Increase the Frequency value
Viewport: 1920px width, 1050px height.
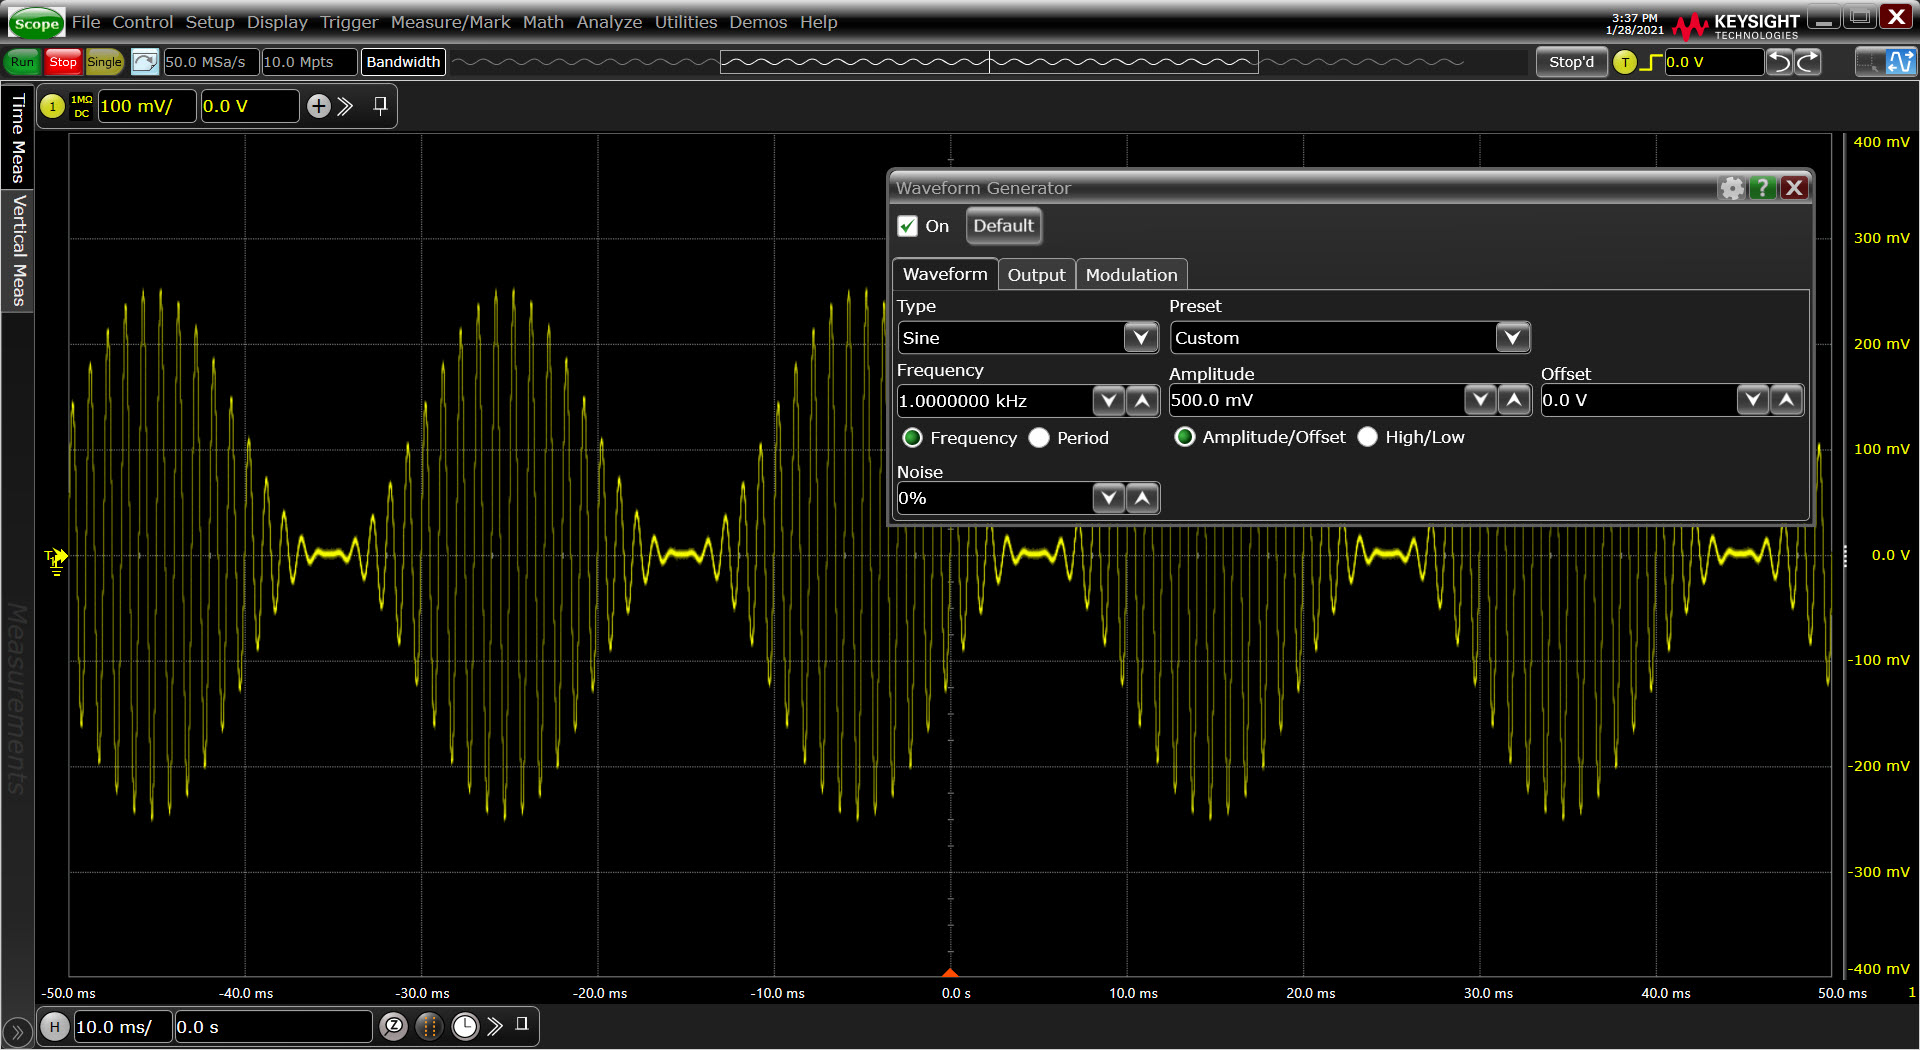[x=1142, y=401]
